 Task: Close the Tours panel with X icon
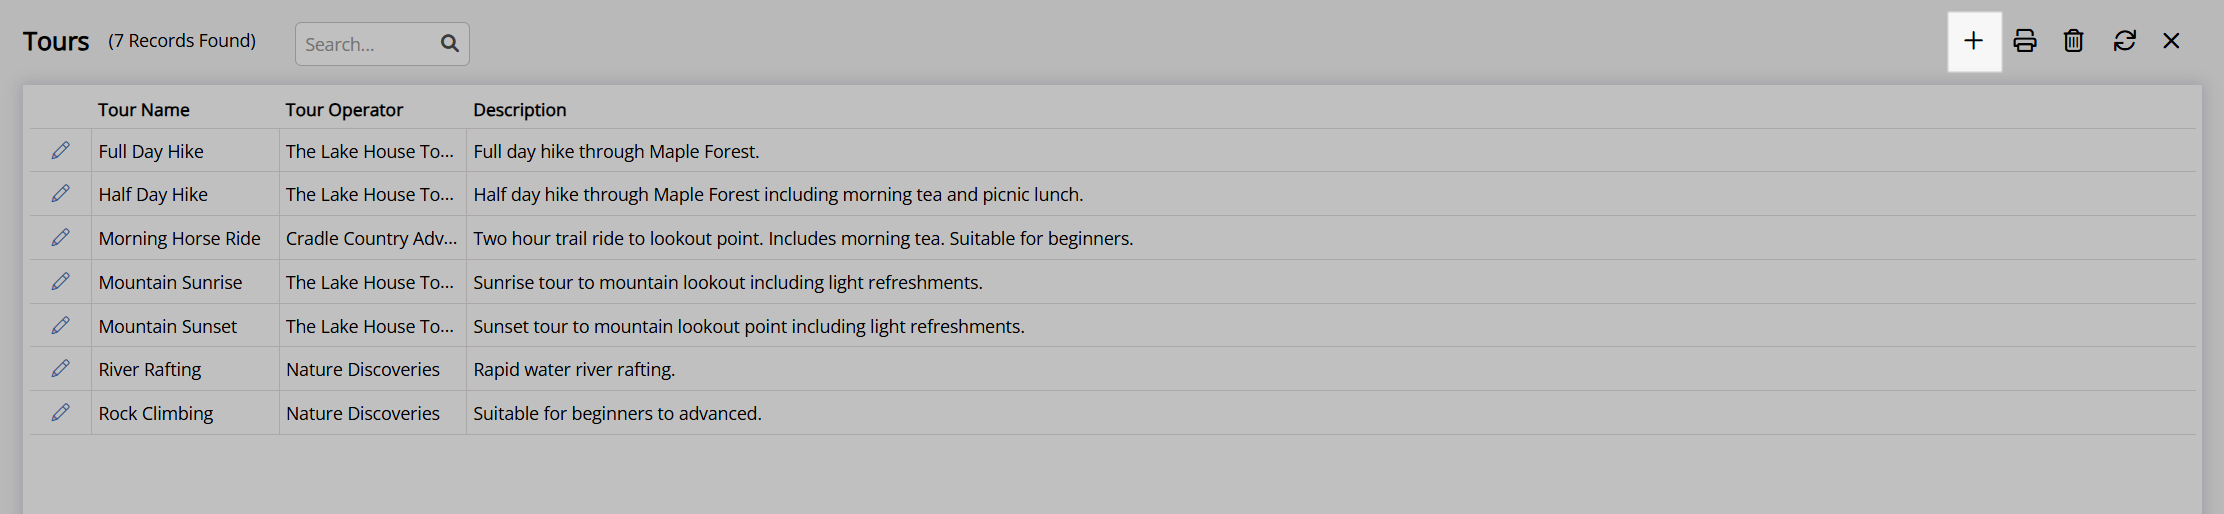[2171, 41]
